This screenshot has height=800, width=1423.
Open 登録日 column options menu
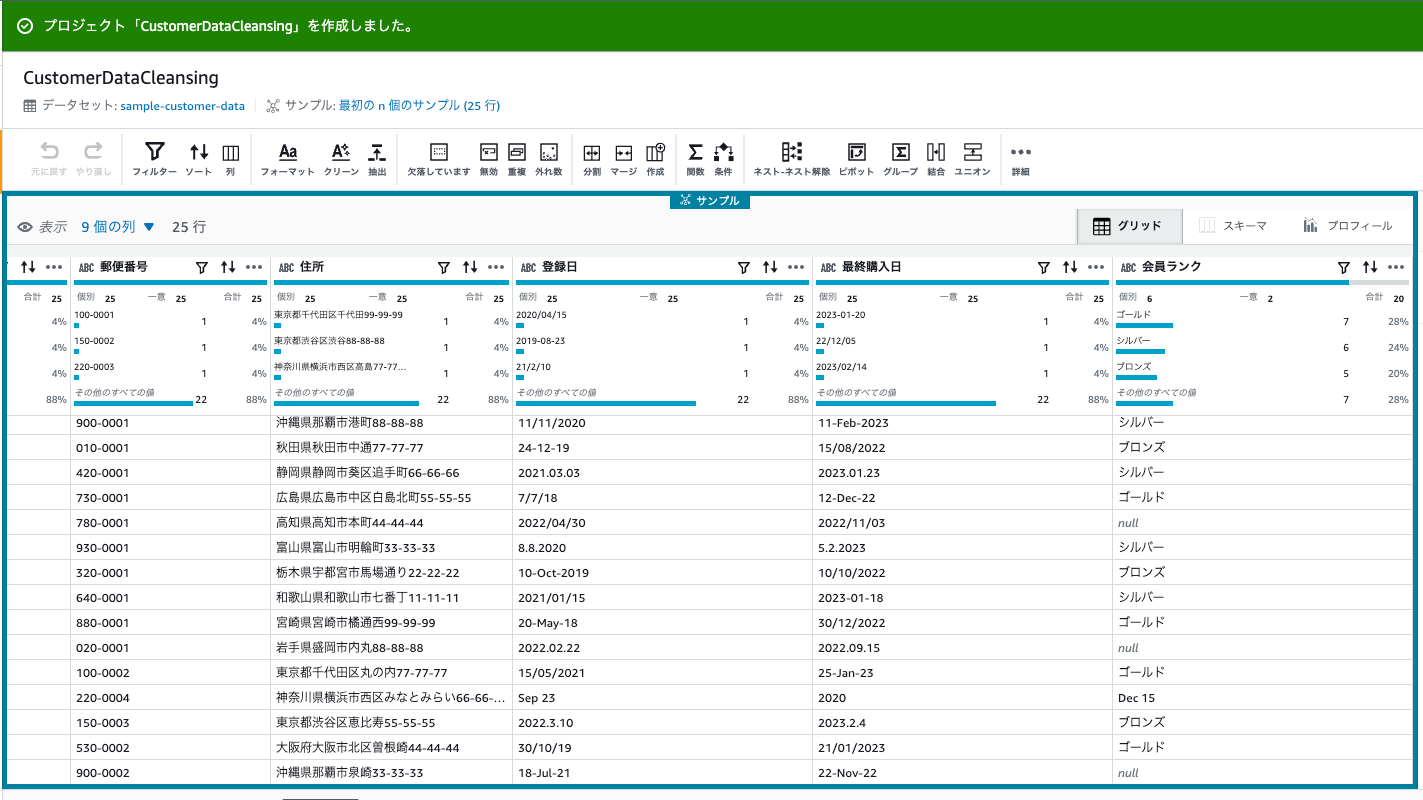pyautogui.click(x=796, y=267)
